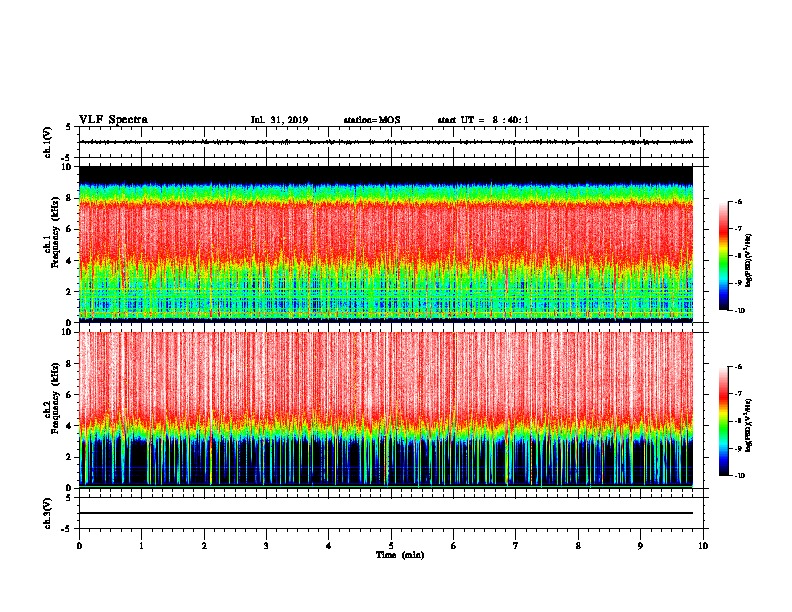Click the "start UT = 8:40:1" header text
Viewport: 792px width, 612px height.
483,120
